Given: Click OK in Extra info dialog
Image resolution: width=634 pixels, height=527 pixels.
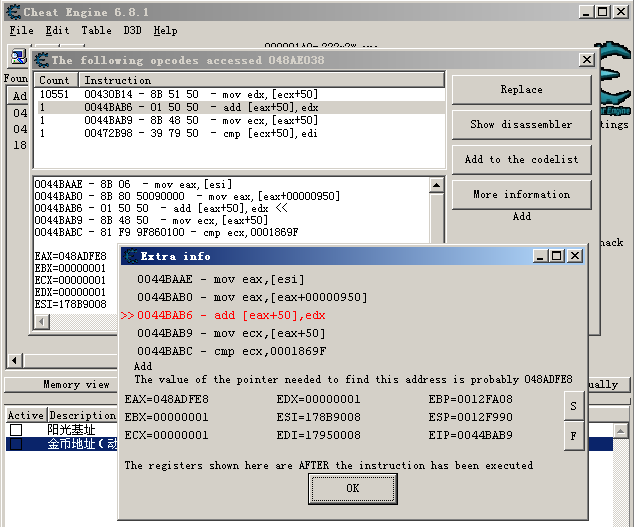Looking at the screenshot, I should pos(353,489).
